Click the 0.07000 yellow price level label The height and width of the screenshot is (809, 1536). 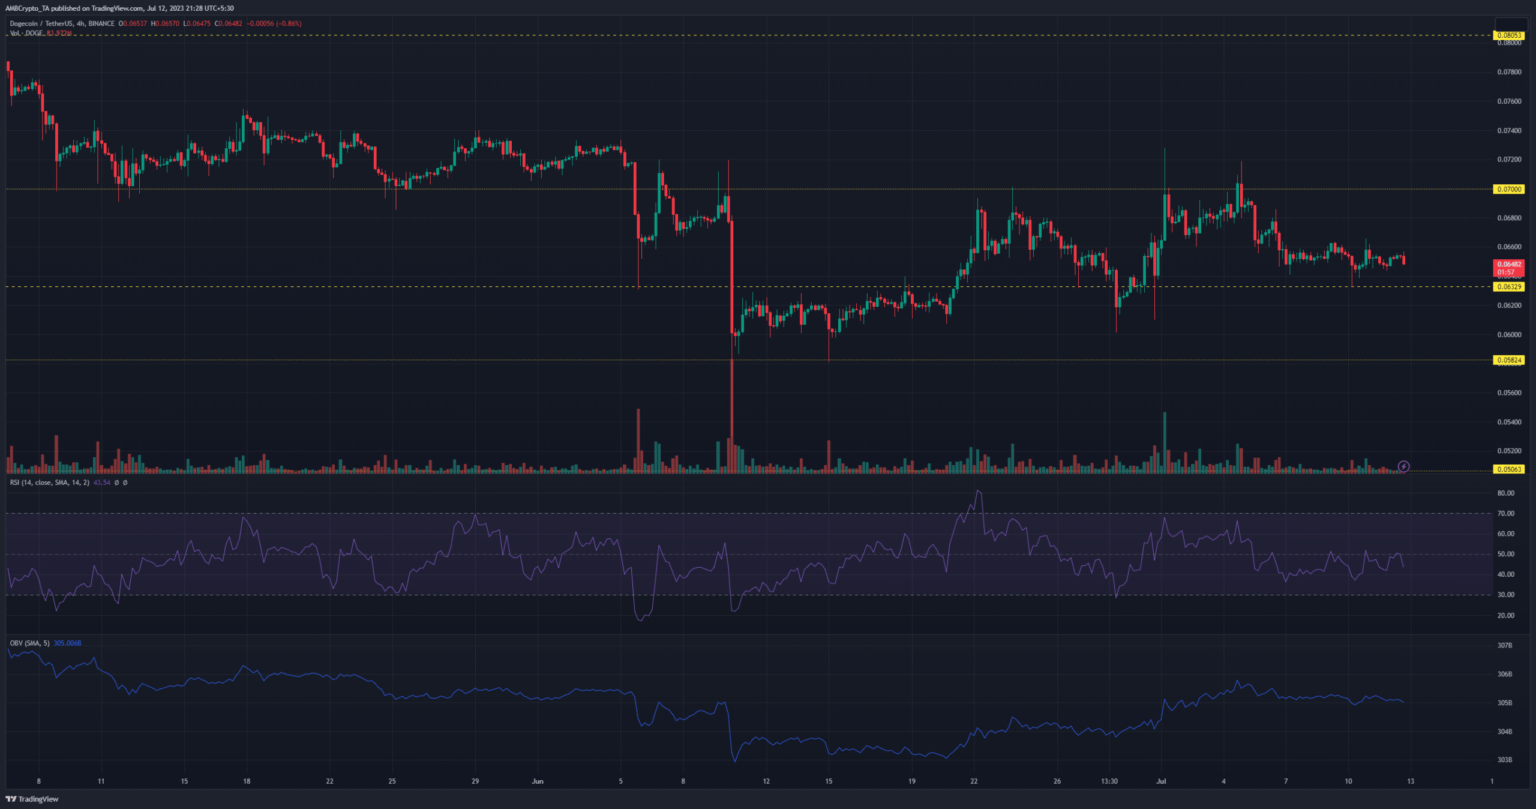coord(1507,189)
